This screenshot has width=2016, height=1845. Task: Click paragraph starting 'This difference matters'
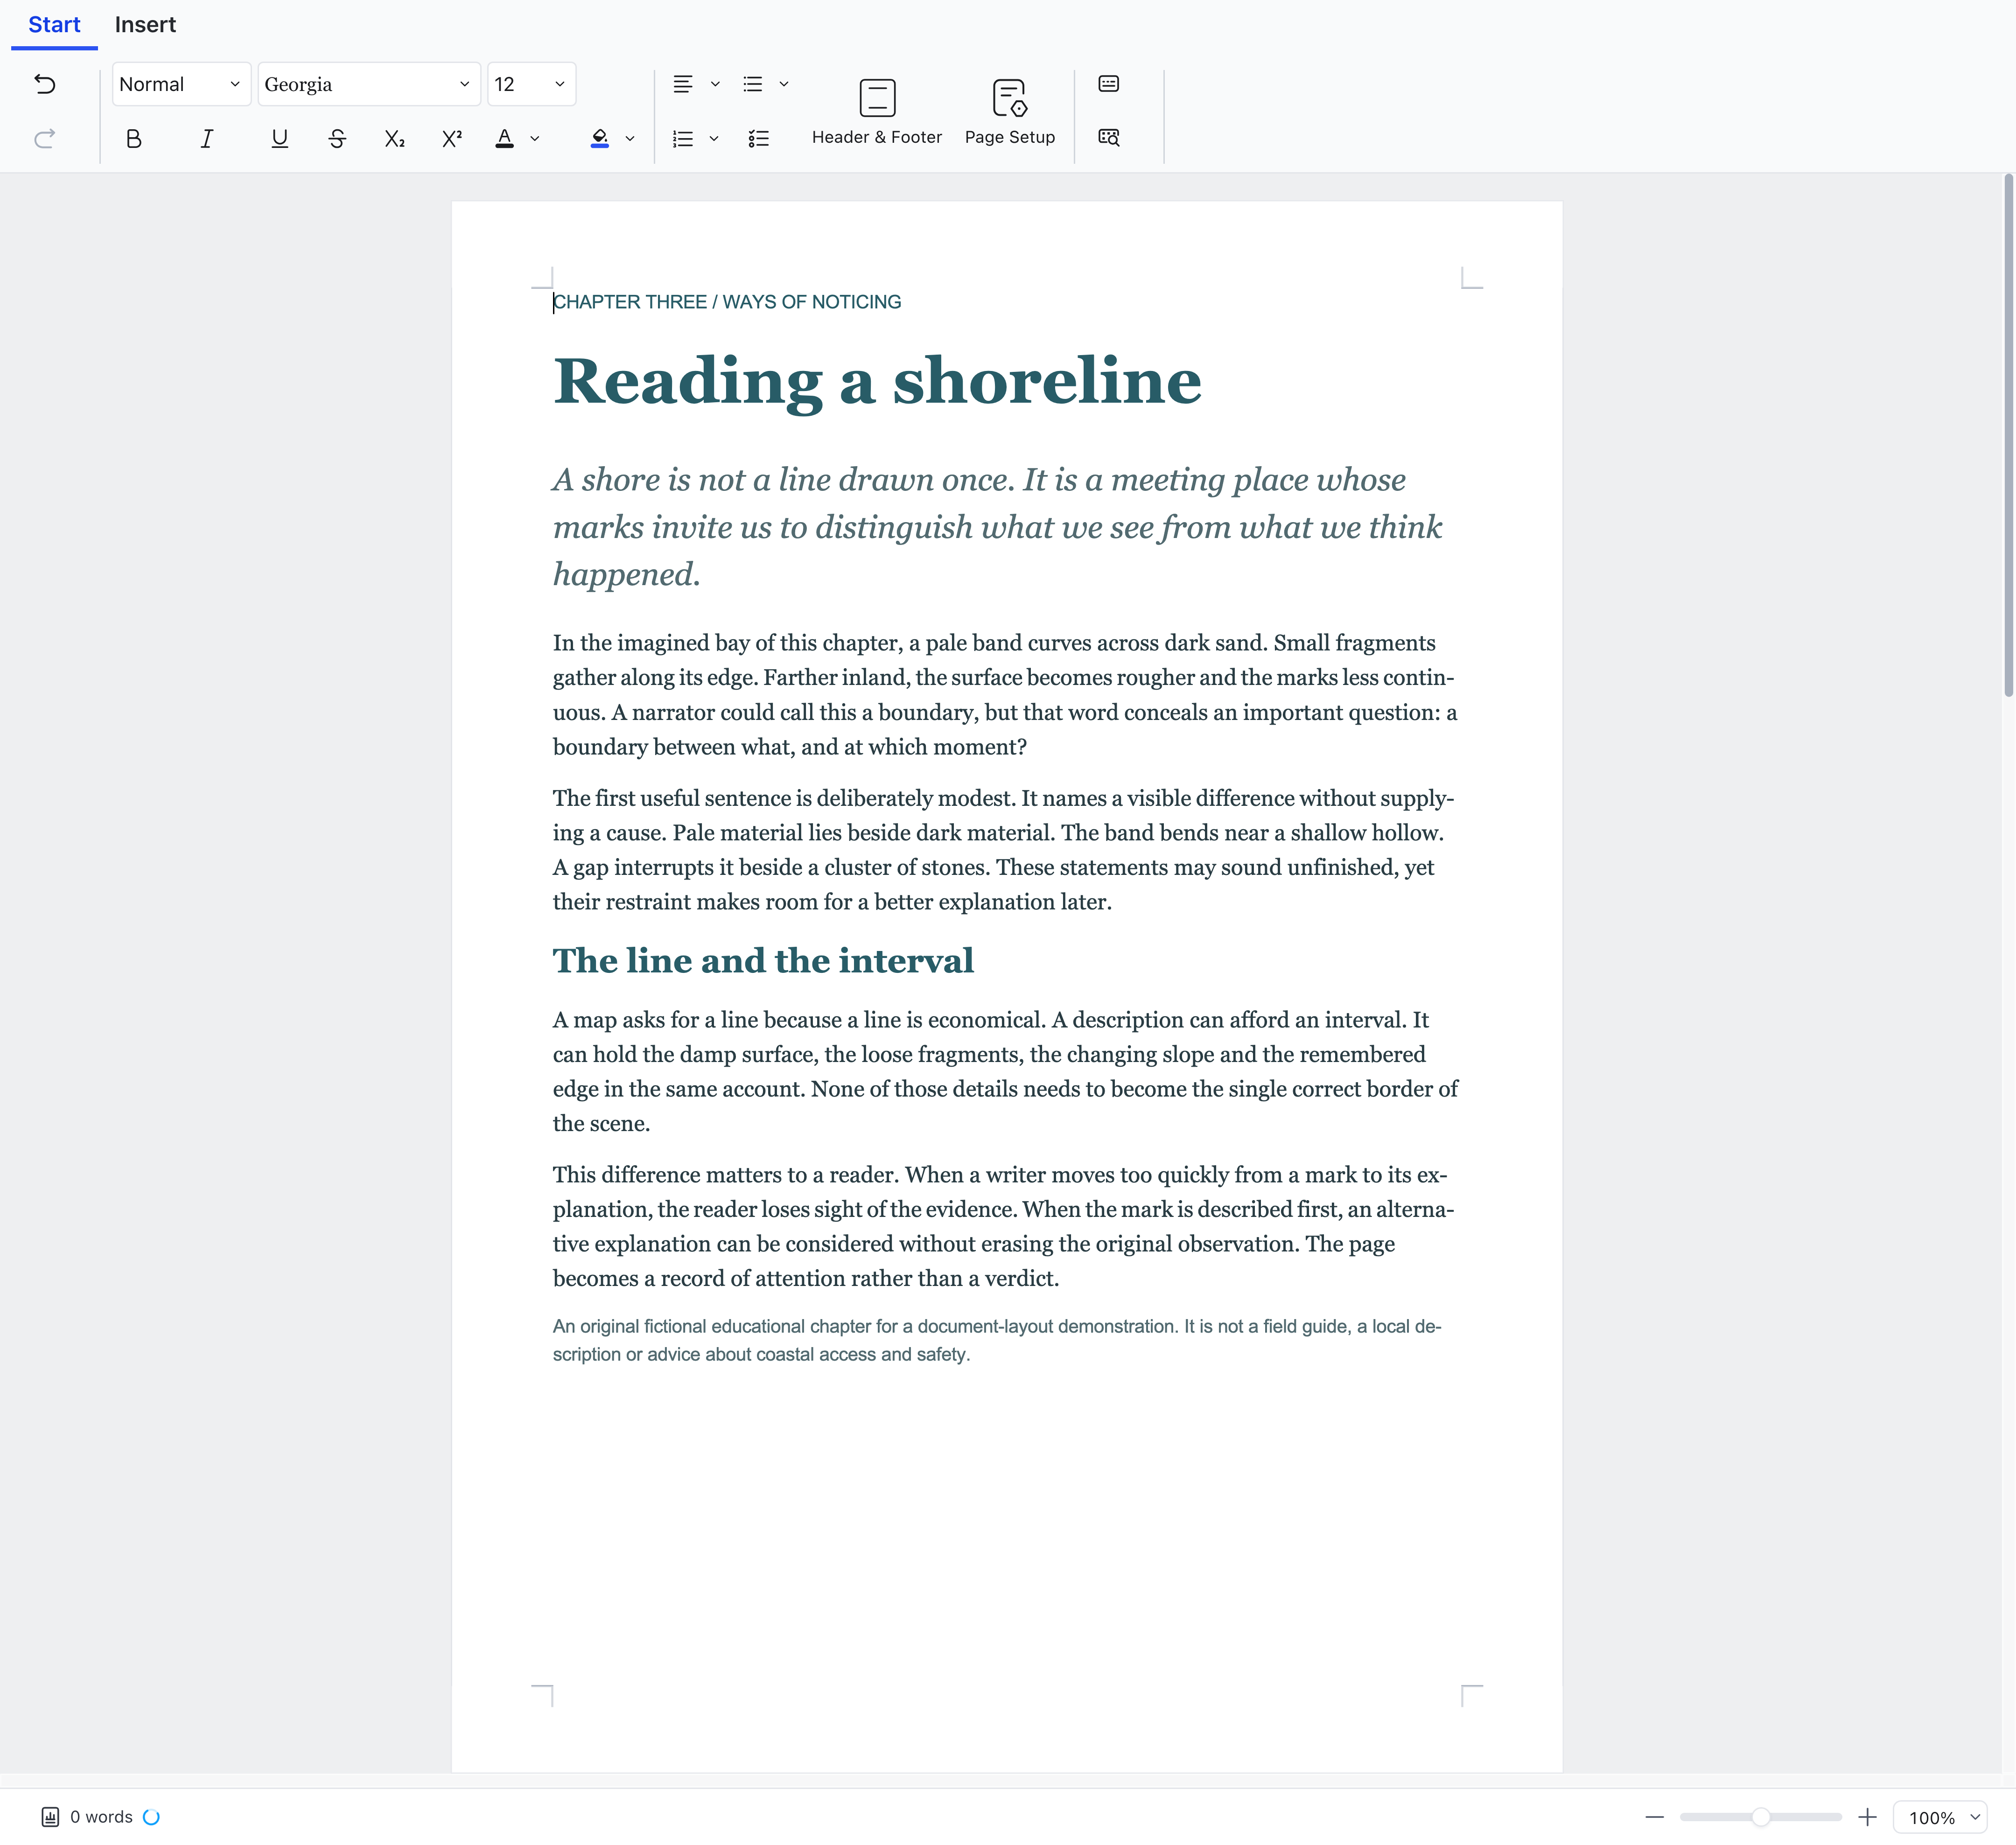click(1004, 1227)
